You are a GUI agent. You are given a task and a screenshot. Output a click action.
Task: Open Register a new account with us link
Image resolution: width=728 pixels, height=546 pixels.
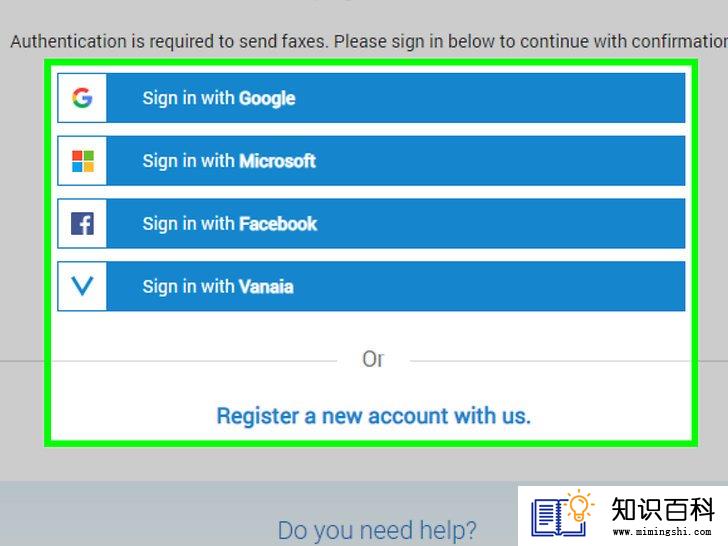[373, 416]
